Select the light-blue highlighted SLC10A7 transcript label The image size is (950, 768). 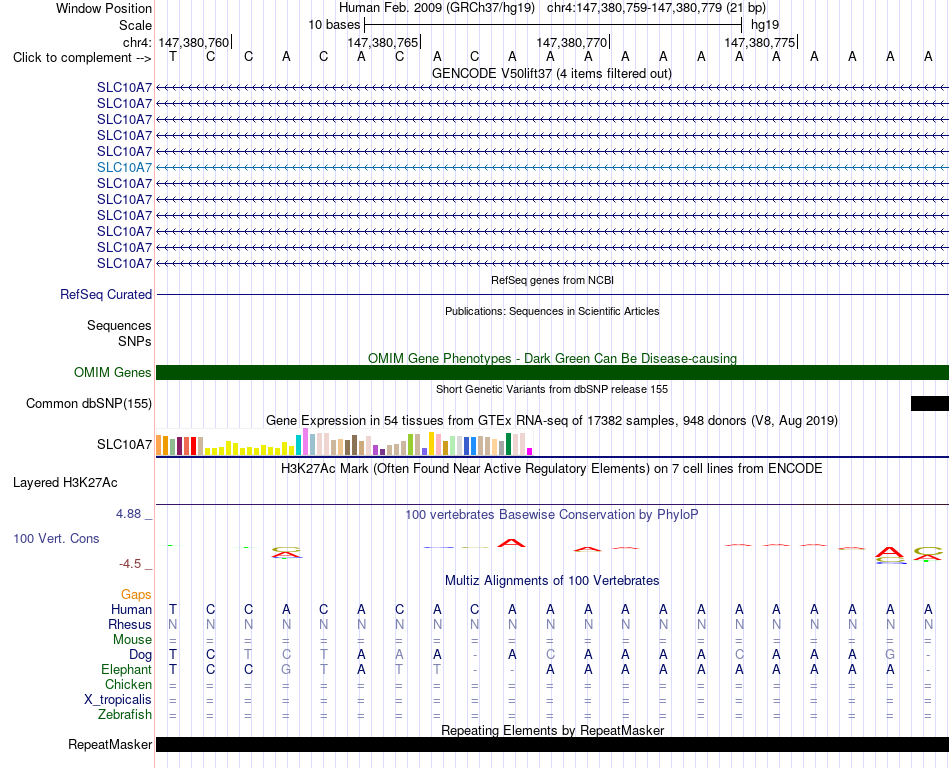tap(124, 167)
